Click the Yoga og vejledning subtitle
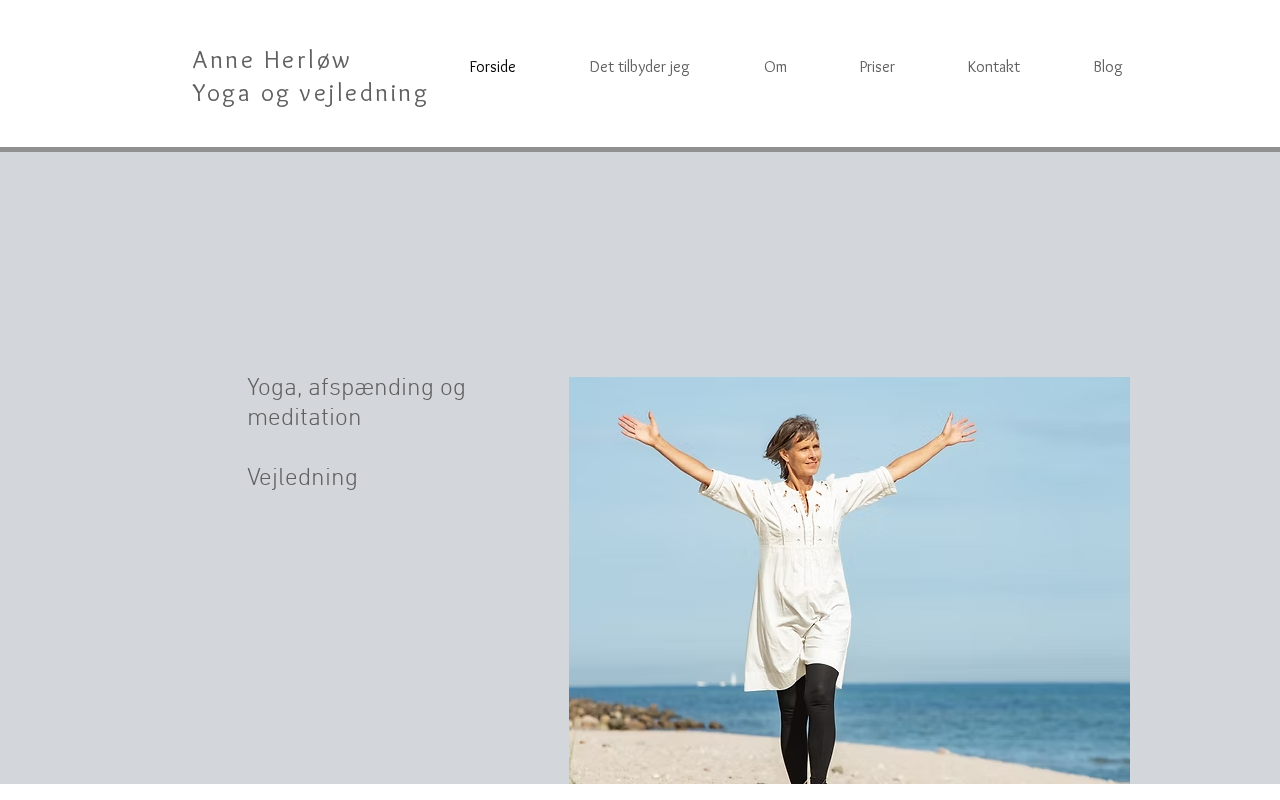Image resolution: width=1280 pixels, height=800 pixels. point(310,93)
